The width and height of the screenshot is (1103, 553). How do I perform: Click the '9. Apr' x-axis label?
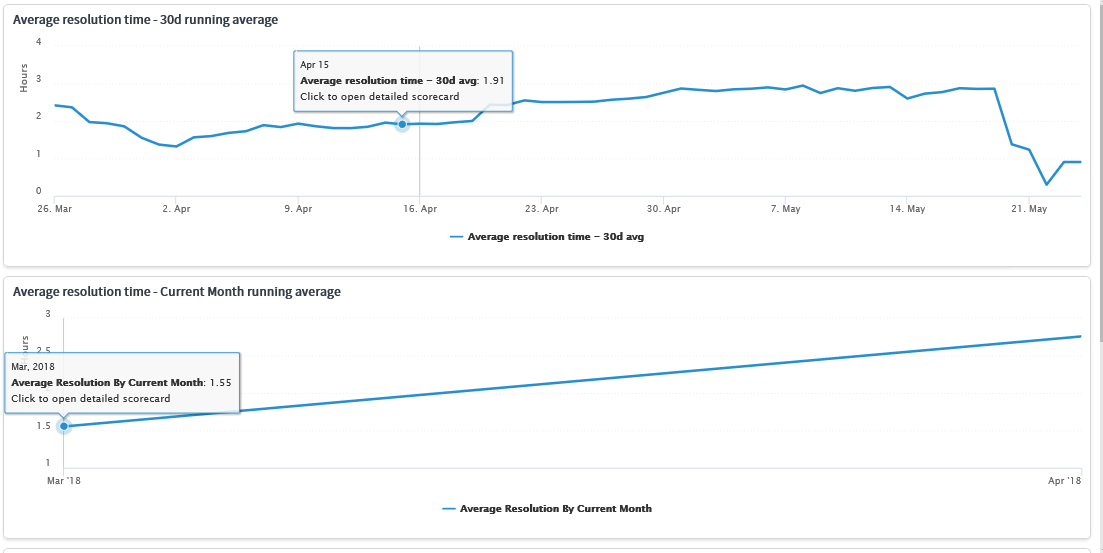[x=298, y=209]
